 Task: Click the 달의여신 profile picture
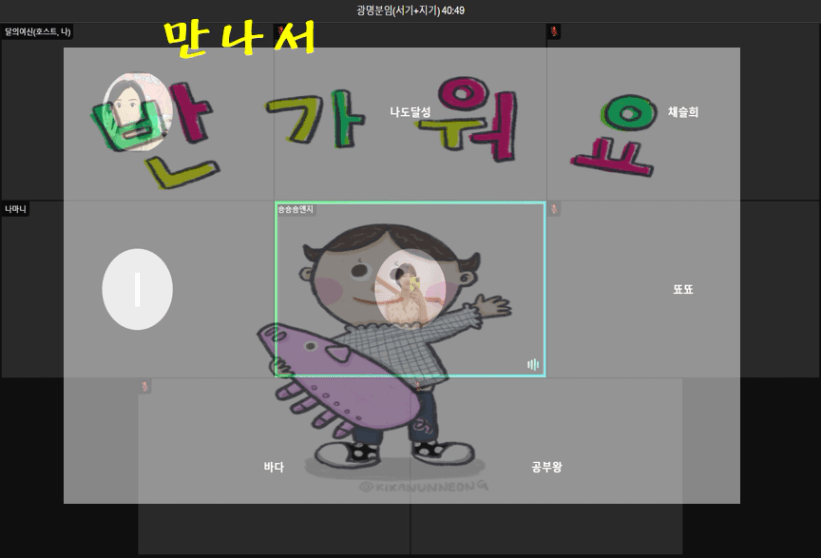point(137,111)
